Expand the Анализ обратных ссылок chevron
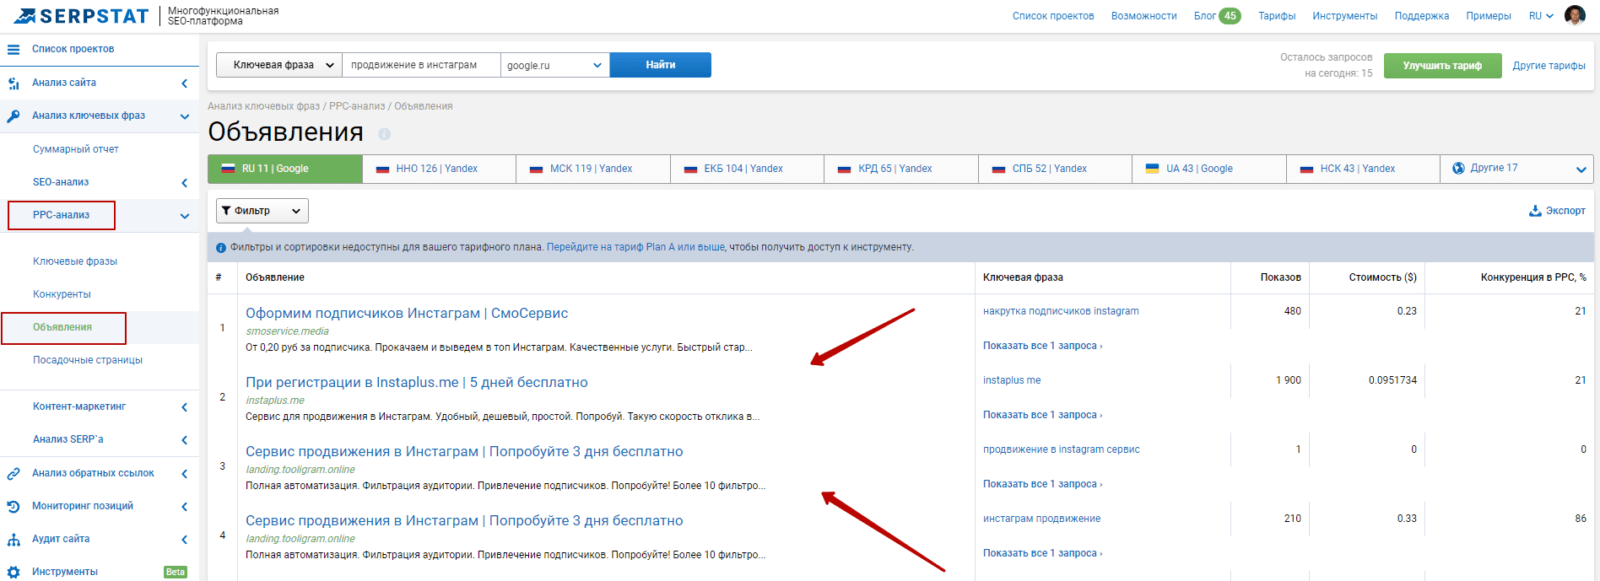1600x581 pixels. [x=184, y=474]
